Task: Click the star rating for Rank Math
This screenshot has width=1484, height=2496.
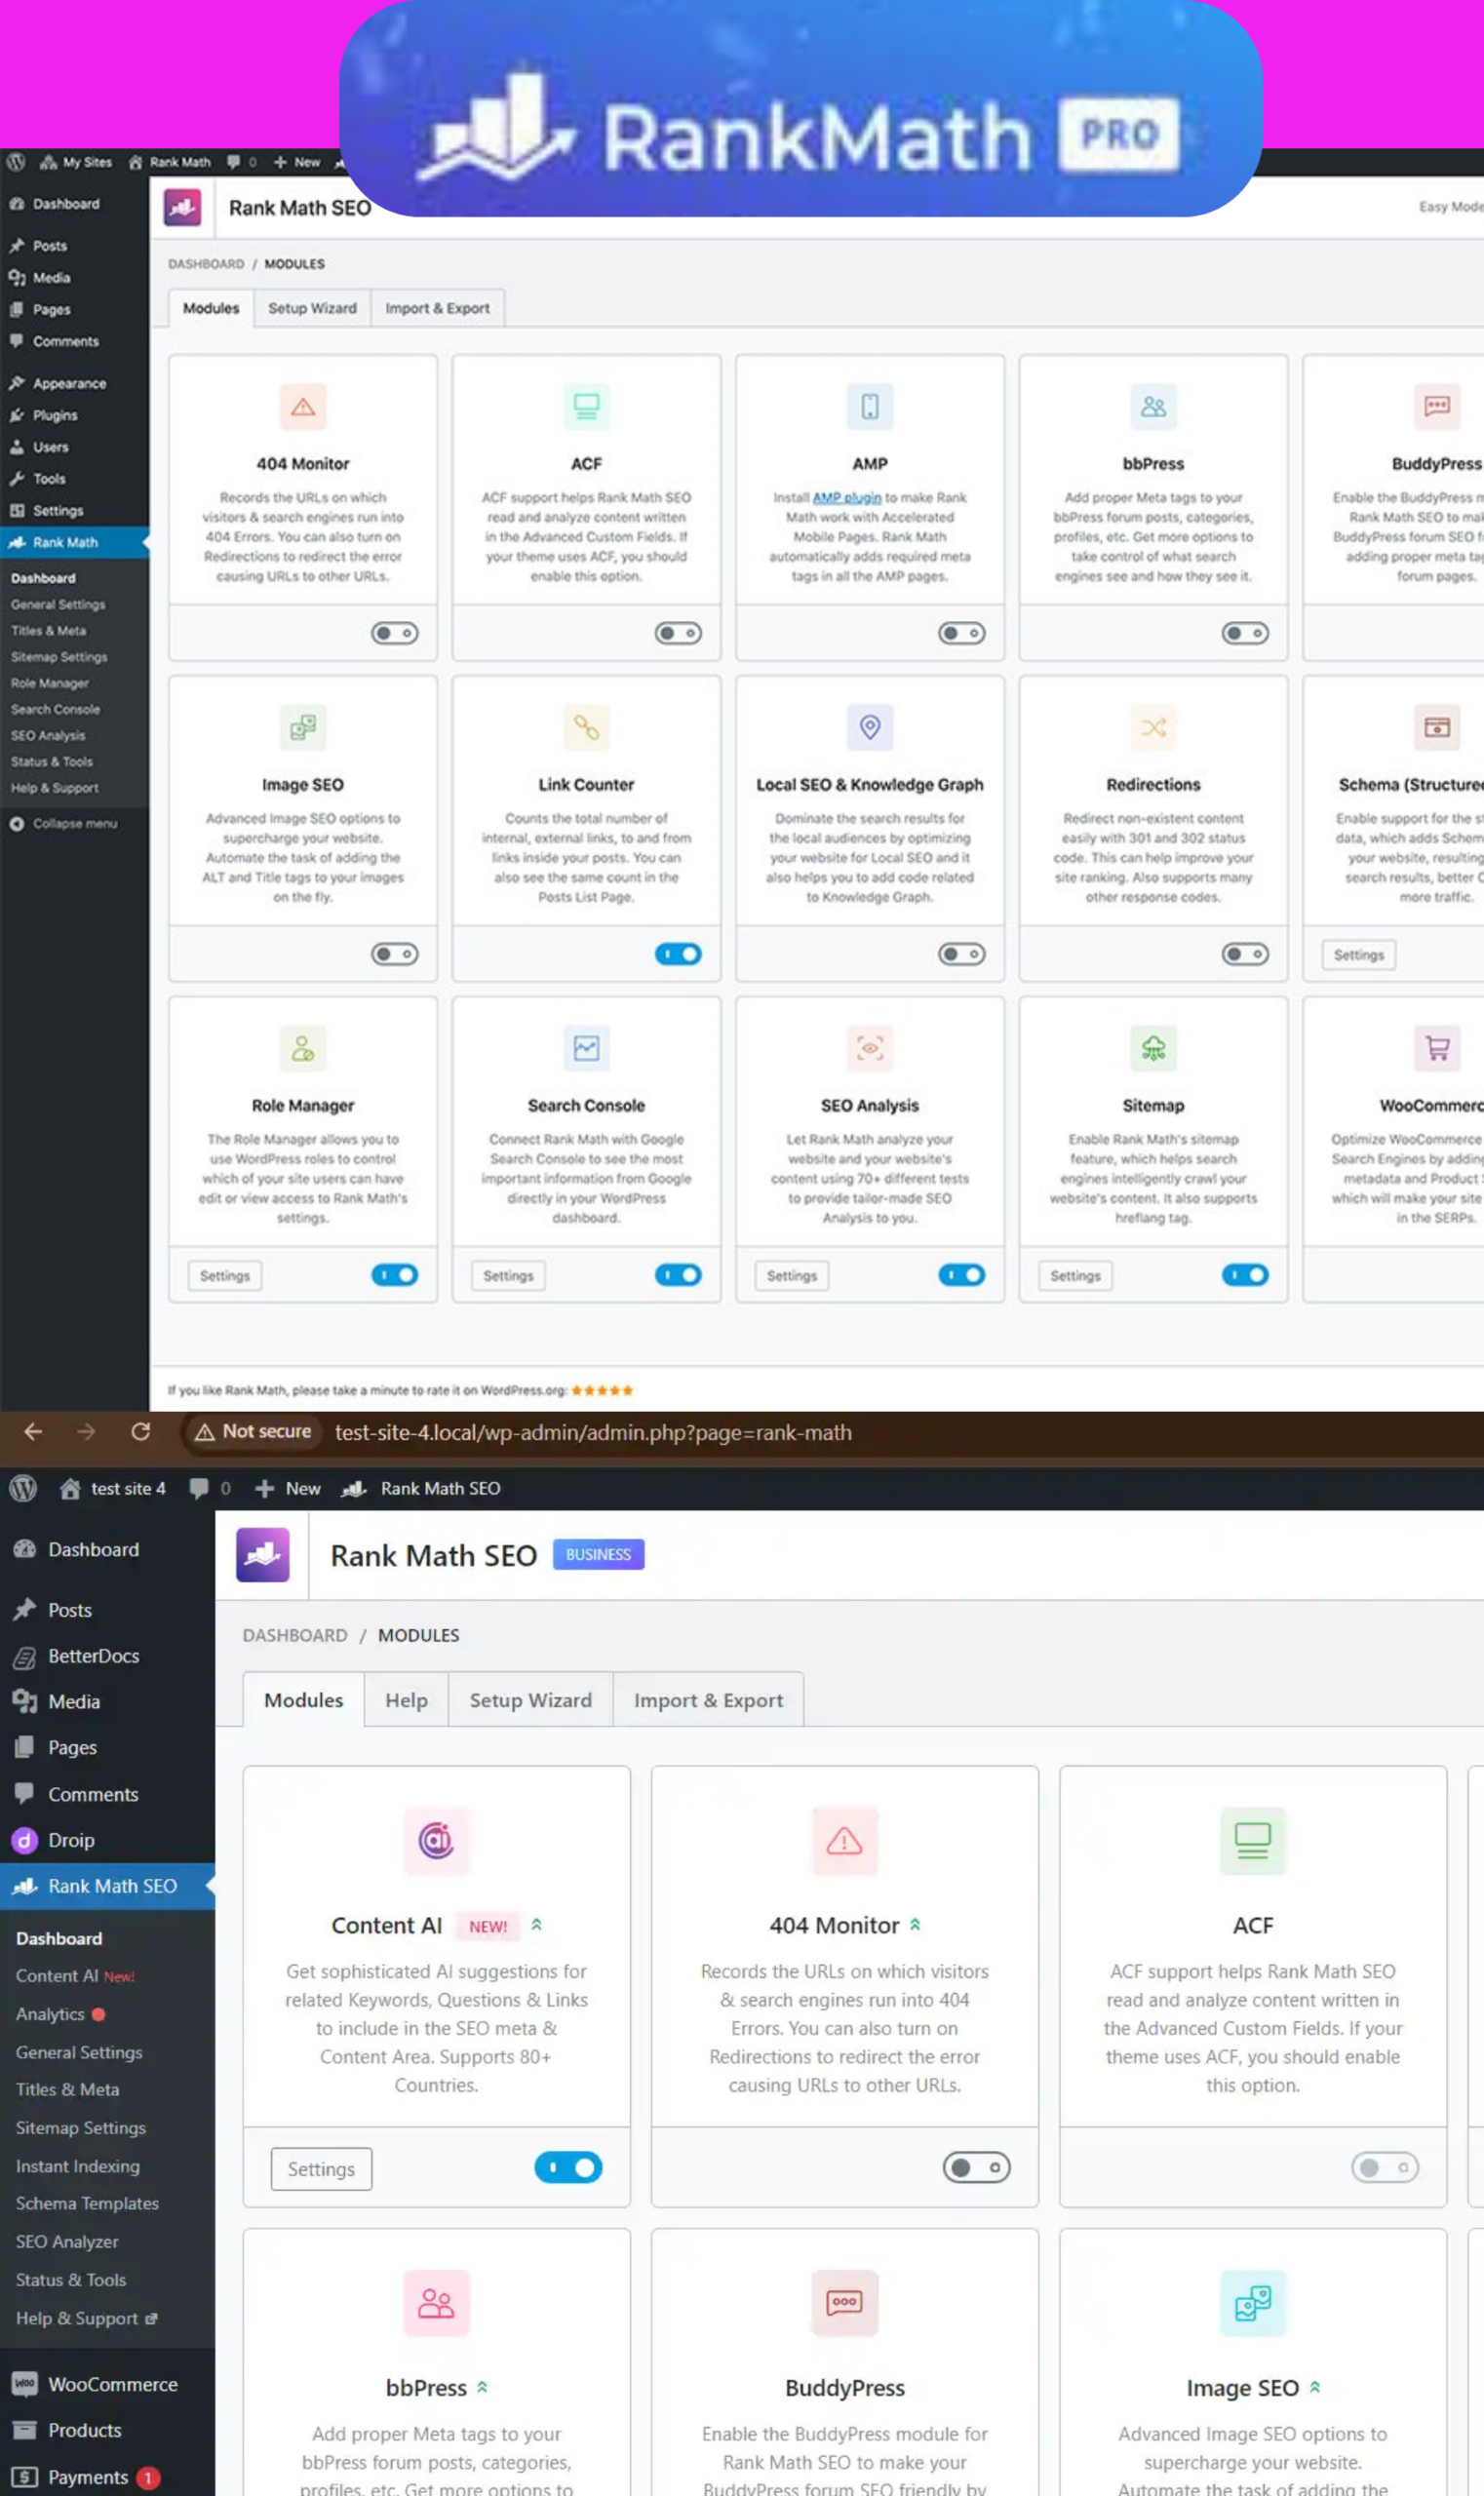Action: (x=602, y=1390)
